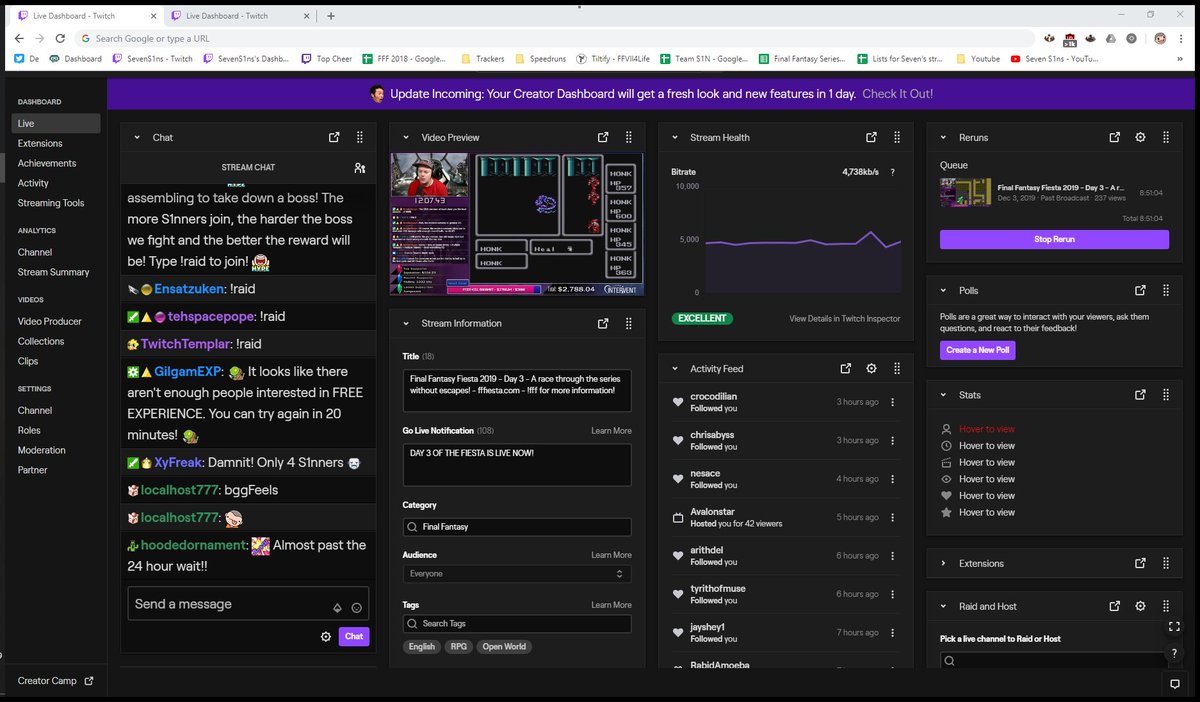Open the Check It Out! link

tap(897, 93)
